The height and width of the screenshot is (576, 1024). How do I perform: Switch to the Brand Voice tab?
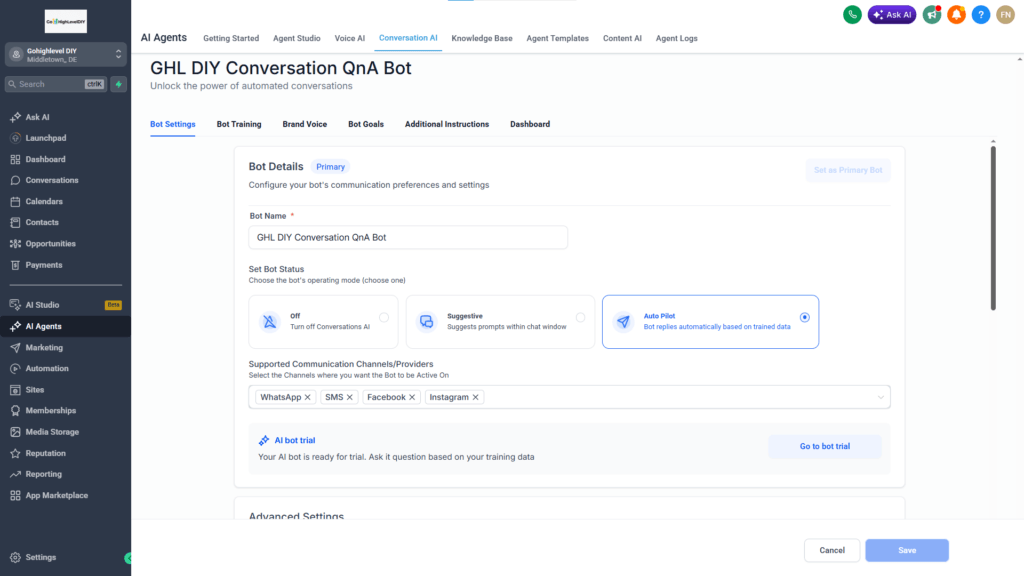pos(304,124)
